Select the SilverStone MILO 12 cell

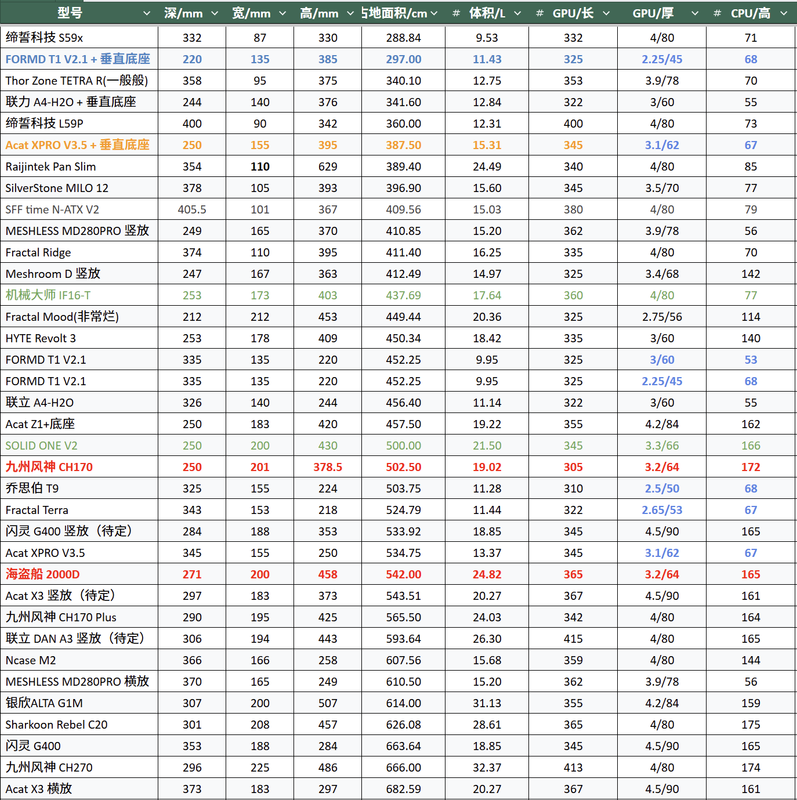(x=79, y=188)
